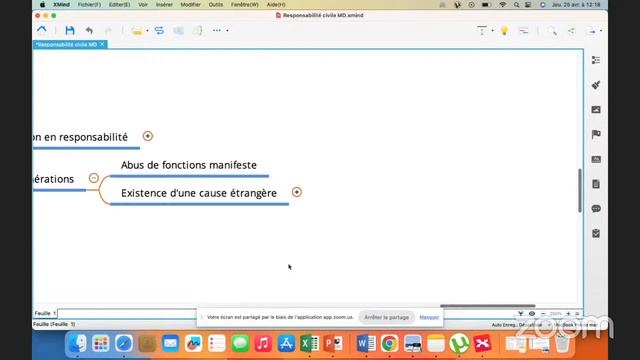
Task: Click the boundary tool icon
Action: pos(178,31)
